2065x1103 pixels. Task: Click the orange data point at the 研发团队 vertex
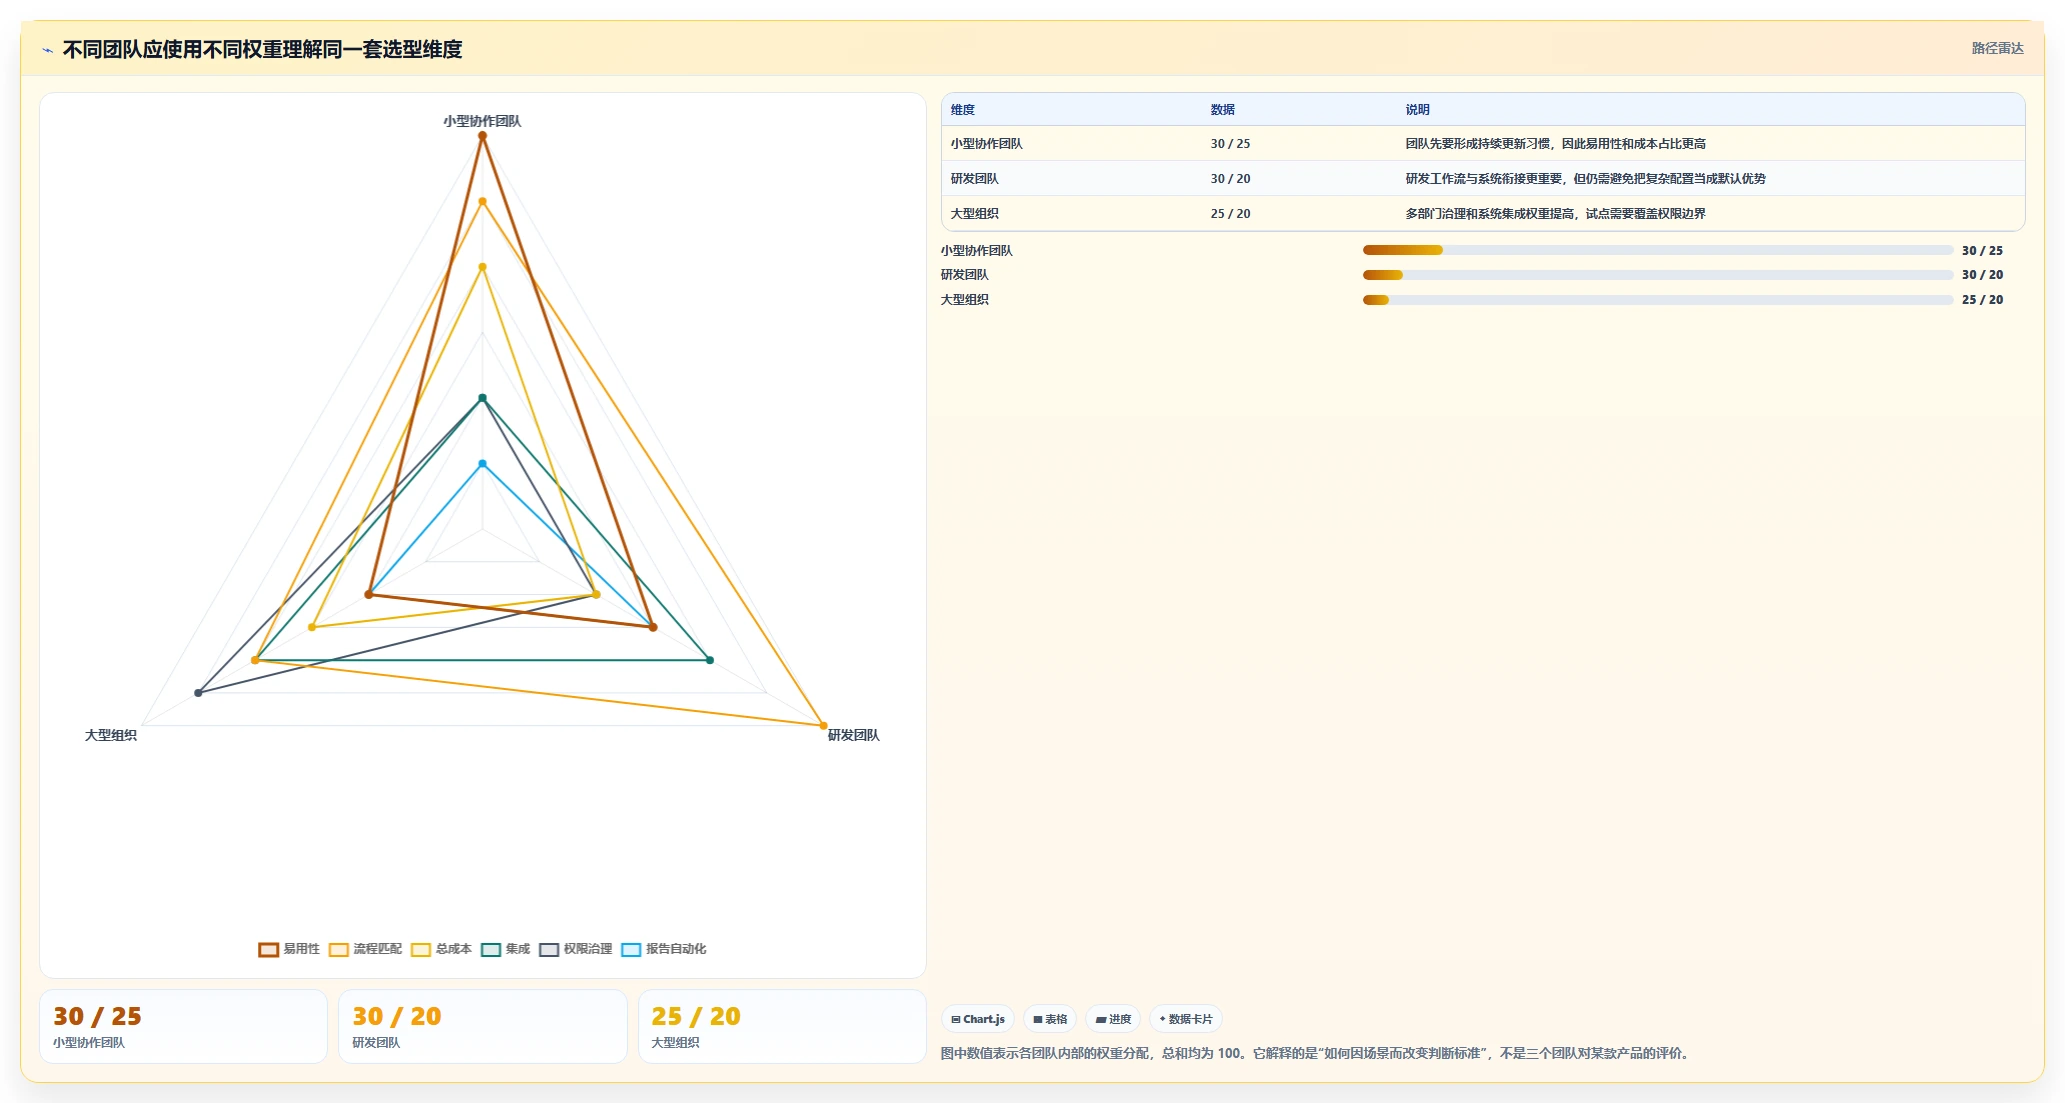[823, 725]
